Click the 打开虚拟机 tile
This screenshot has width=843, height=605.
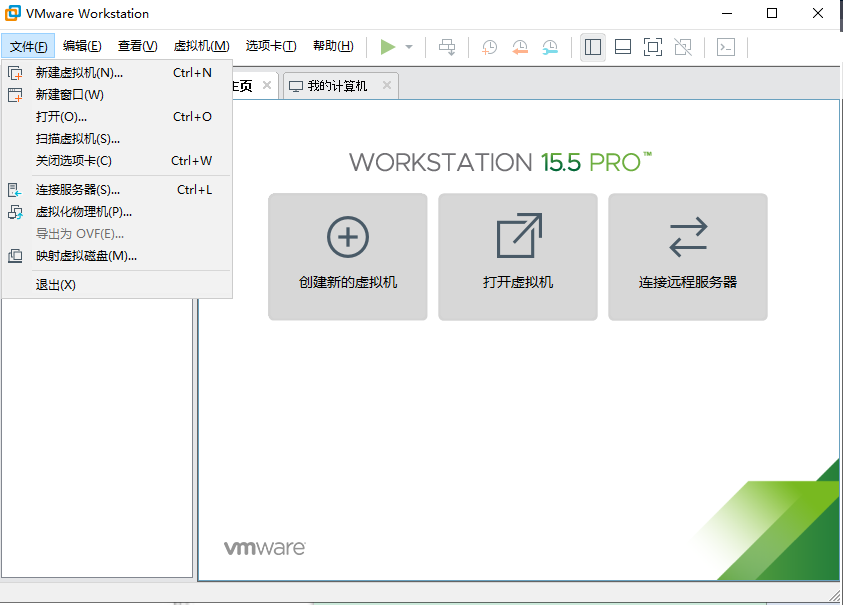pyautogui.click(x=518, y=257)
